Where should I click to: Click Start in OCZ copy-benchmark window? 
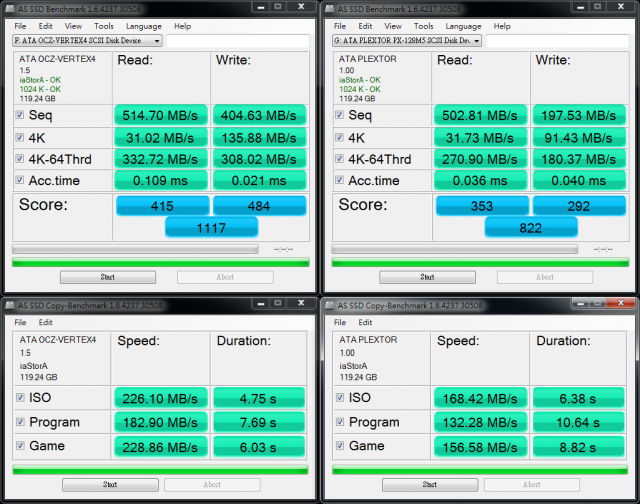click(110, 484)
